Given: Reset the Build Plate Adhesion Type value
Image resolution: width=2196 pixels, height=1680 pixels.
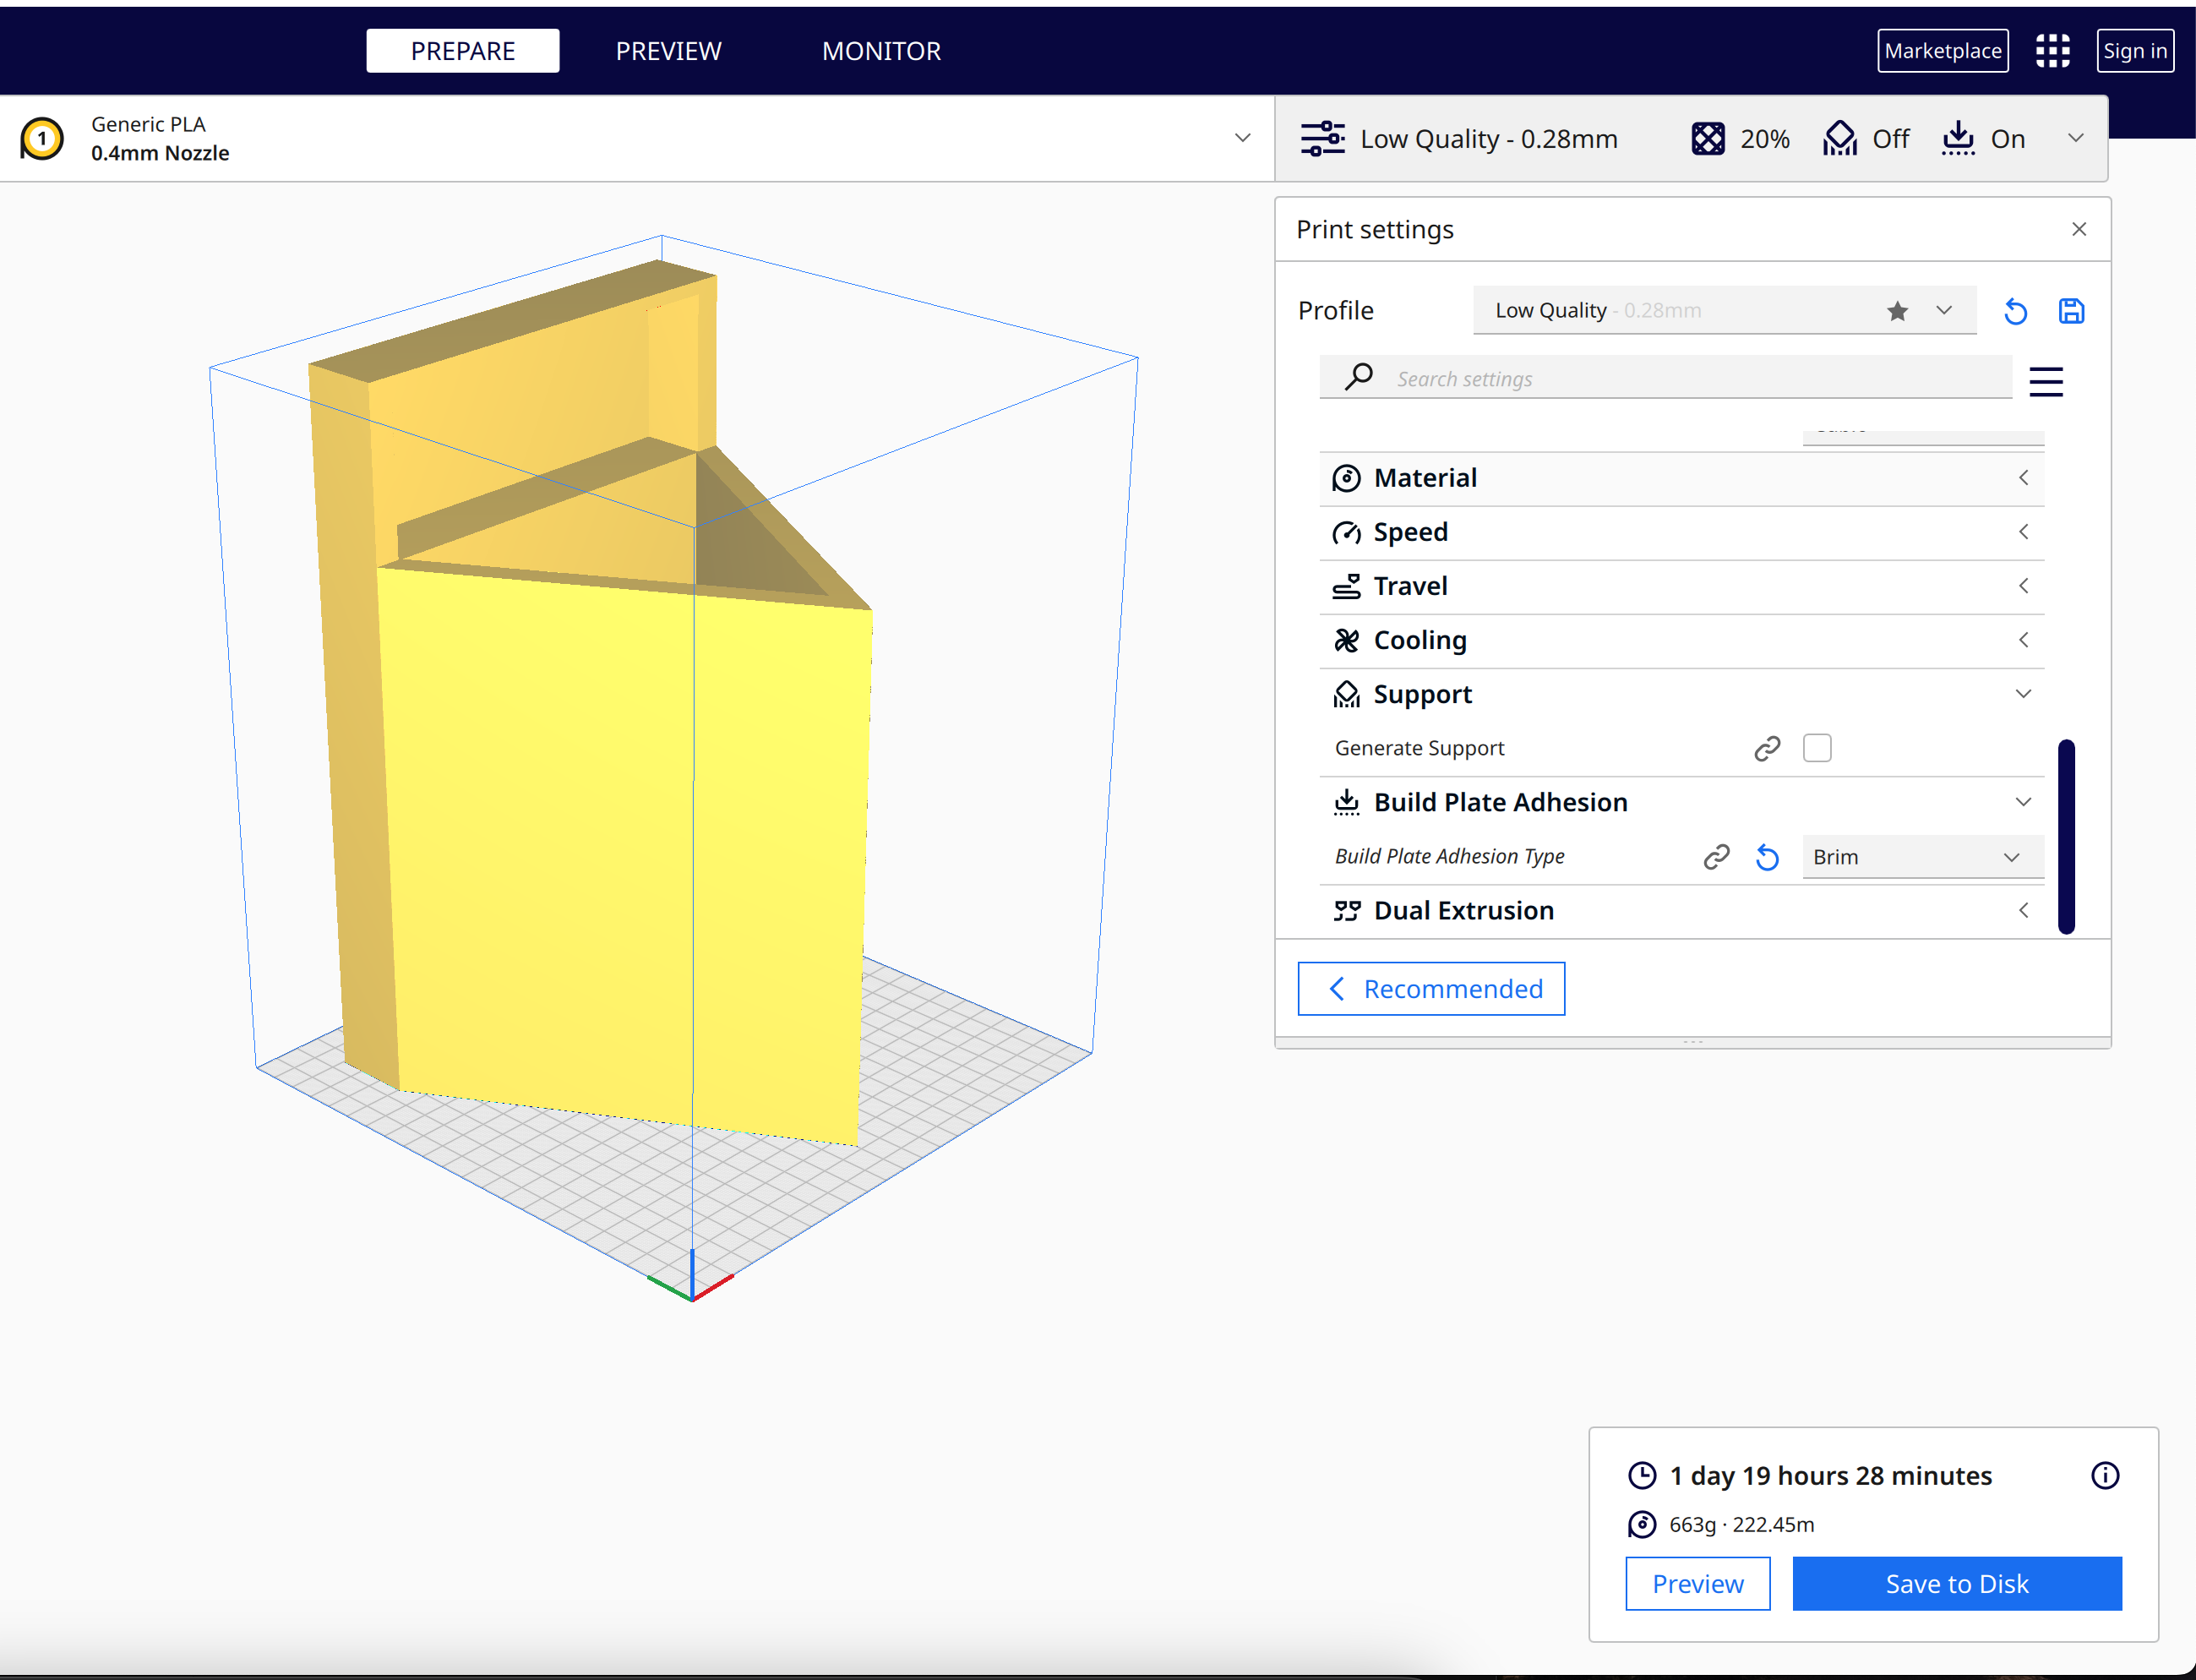Looking at the screenshot, I should (x=1767, y=857).
